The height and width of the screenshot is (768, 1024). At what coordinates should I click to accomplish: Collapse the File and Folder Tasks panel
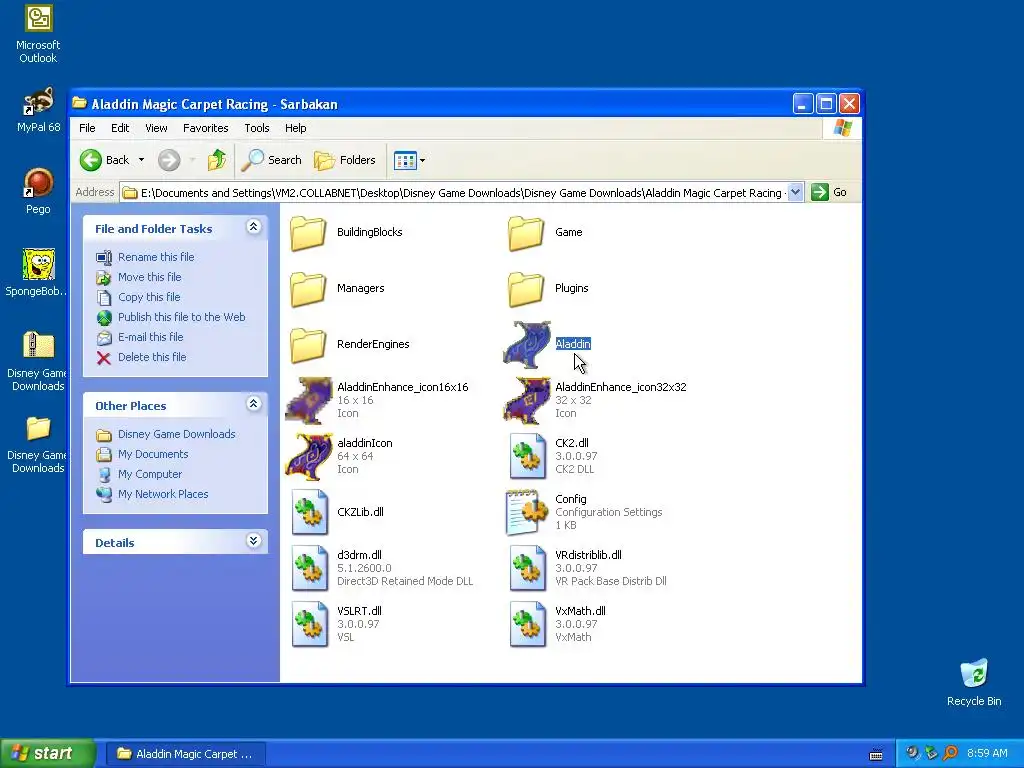tap(253, 227)
